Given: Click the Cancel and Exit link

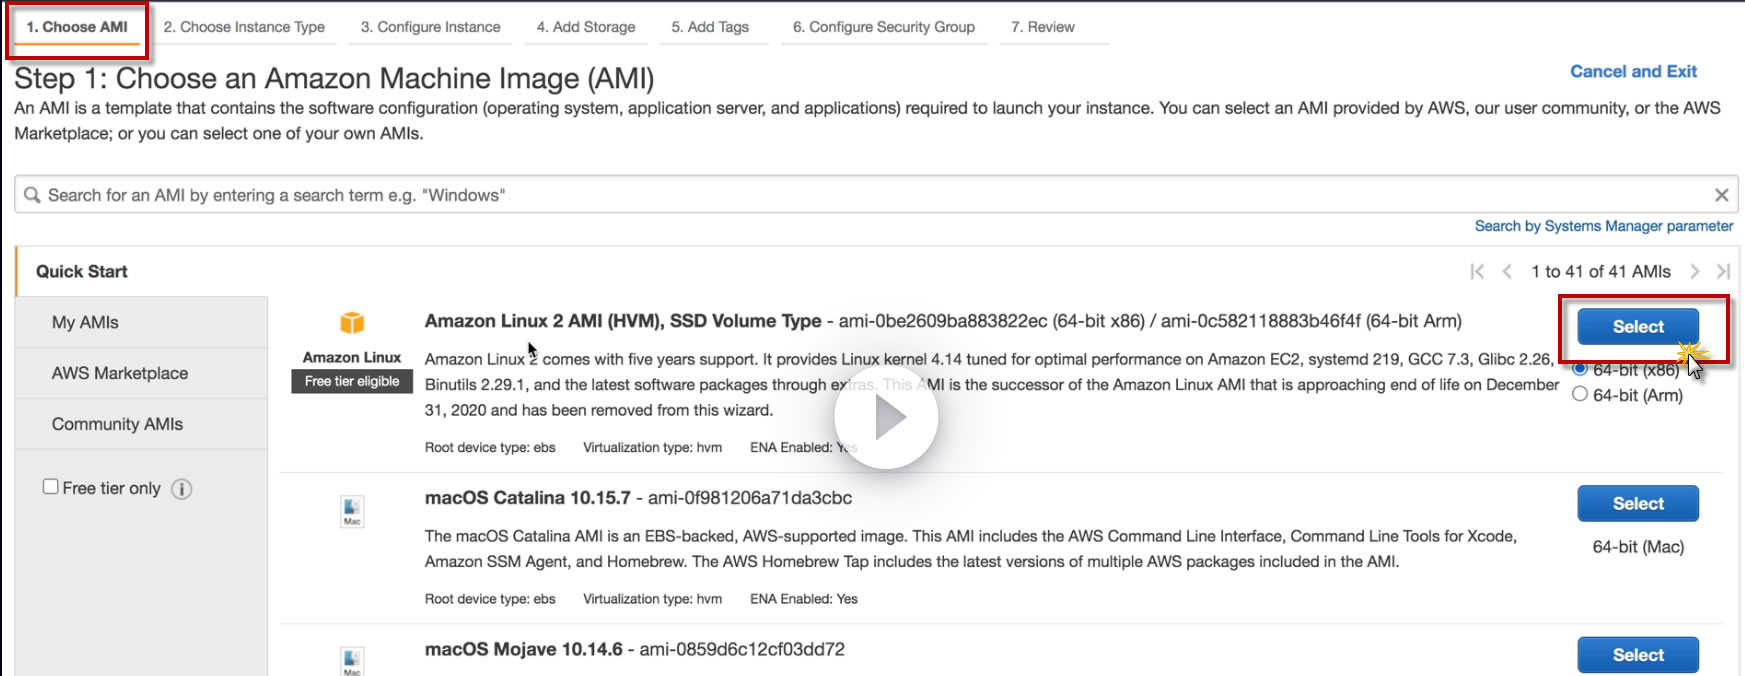Looking at the screenshot, I should [1633, 72].
